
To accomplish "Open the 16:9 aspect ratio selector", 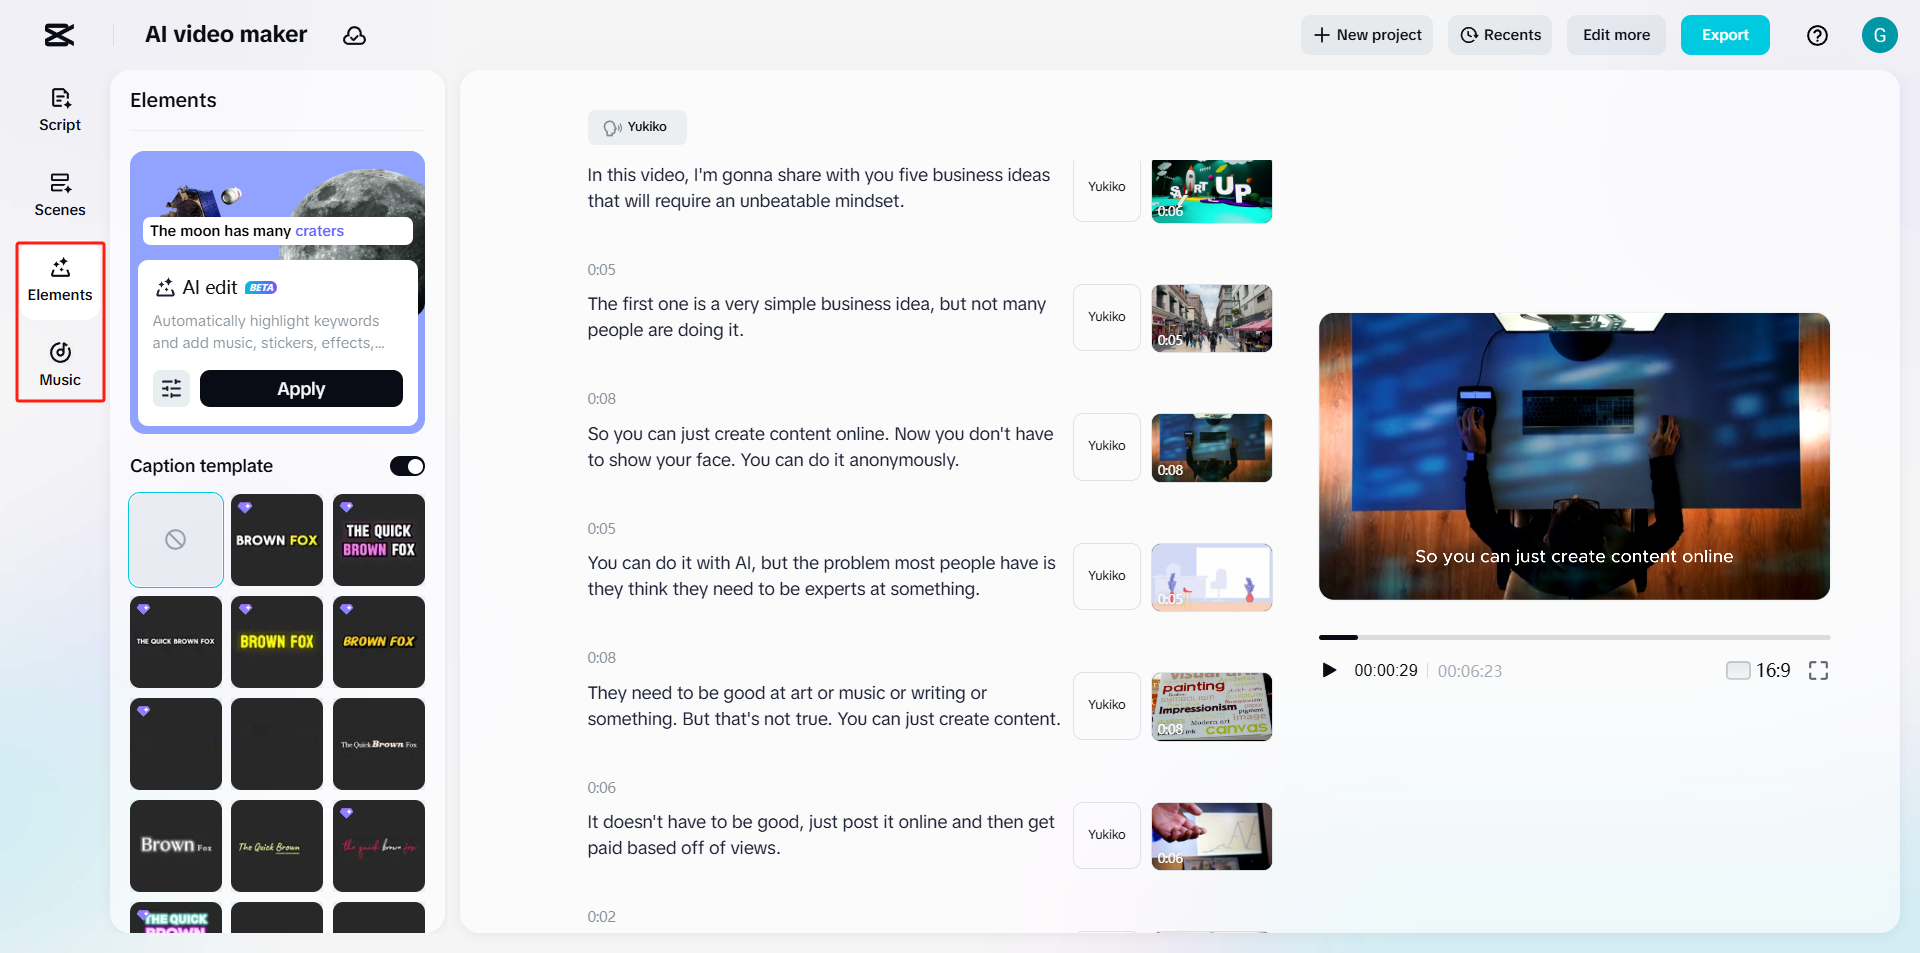I will [1758, 671].
